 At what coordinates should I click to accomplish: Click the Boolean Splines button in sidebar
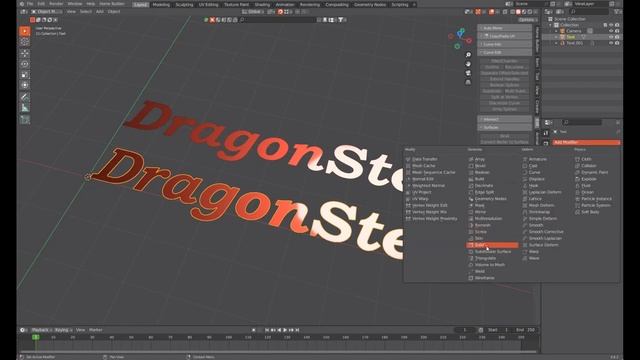click(x=504, y=85)
